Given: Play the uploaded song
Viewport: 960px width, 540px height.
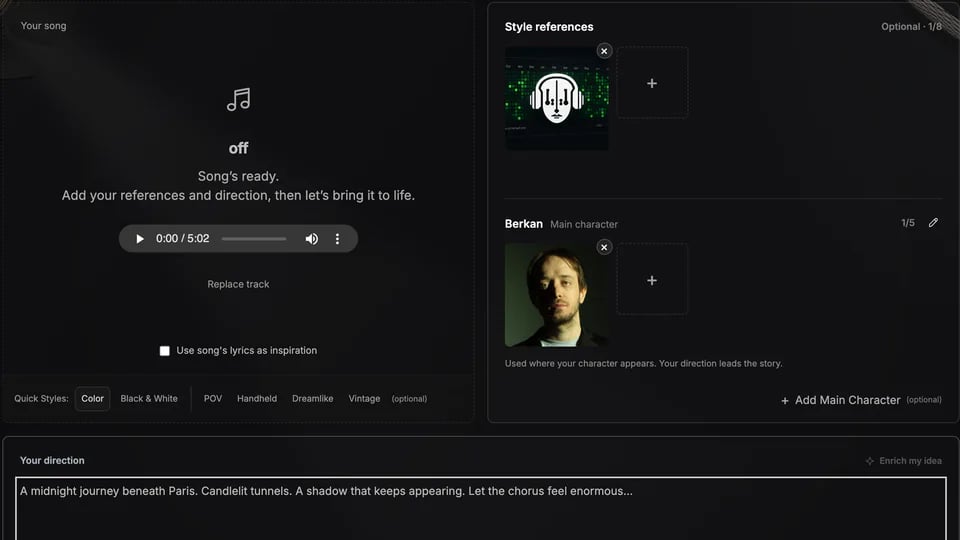Looking at the screenshot, I should [140, 239].
